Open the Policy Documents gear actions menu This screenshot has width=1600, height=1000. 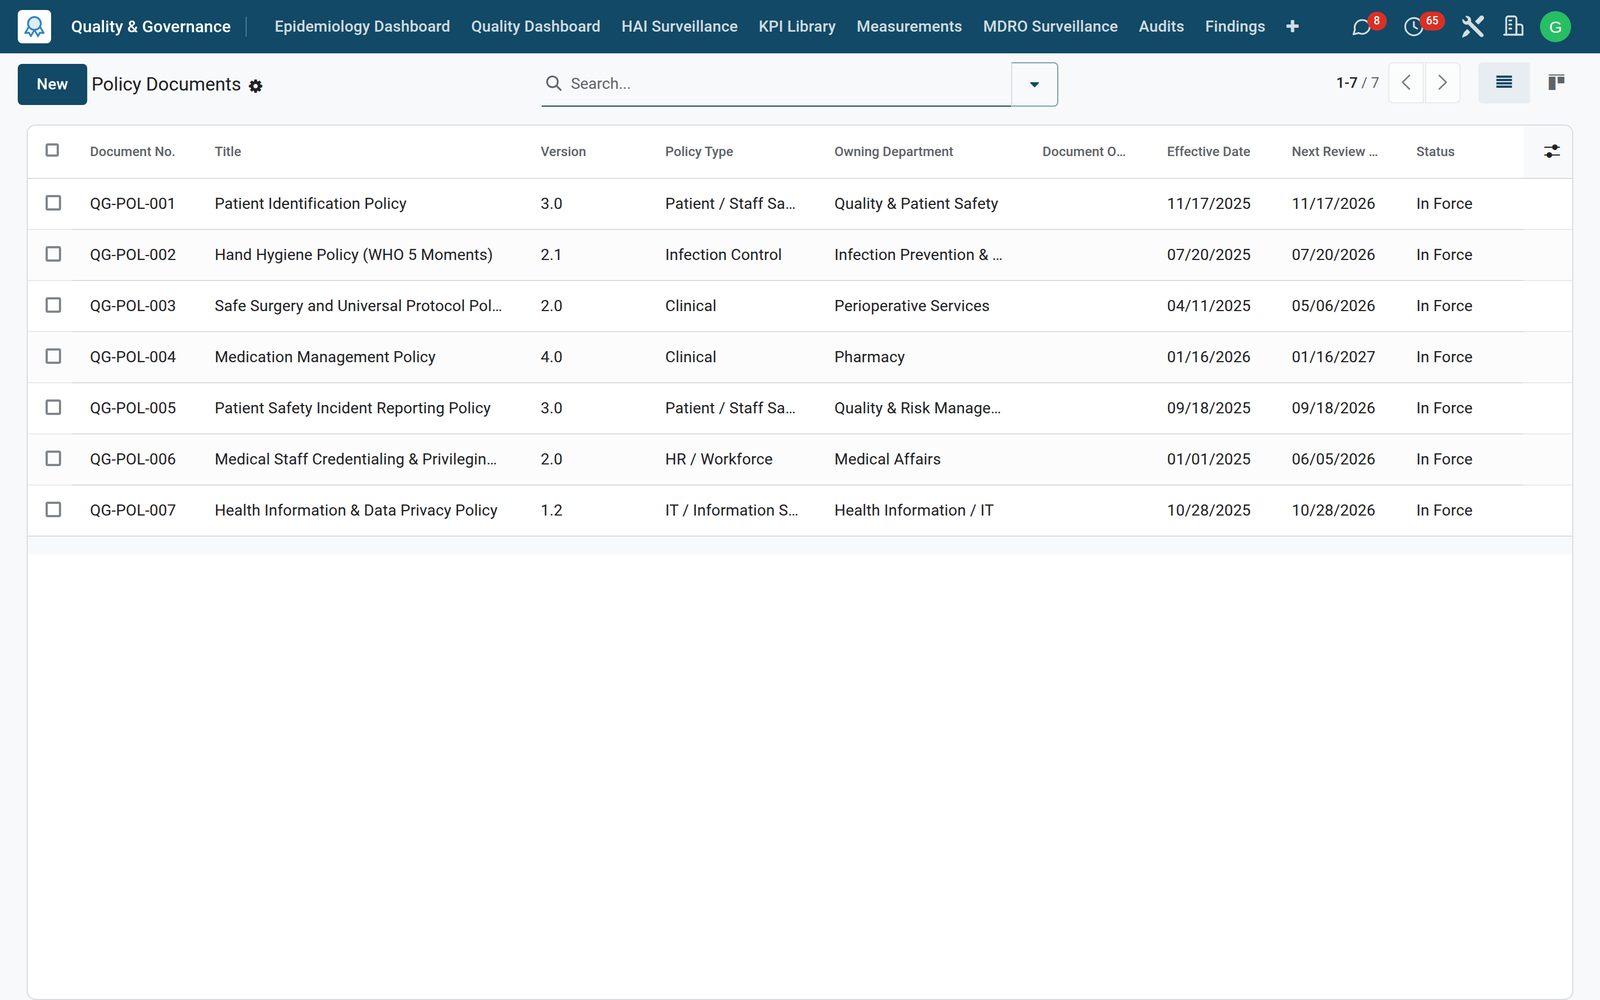256,87
